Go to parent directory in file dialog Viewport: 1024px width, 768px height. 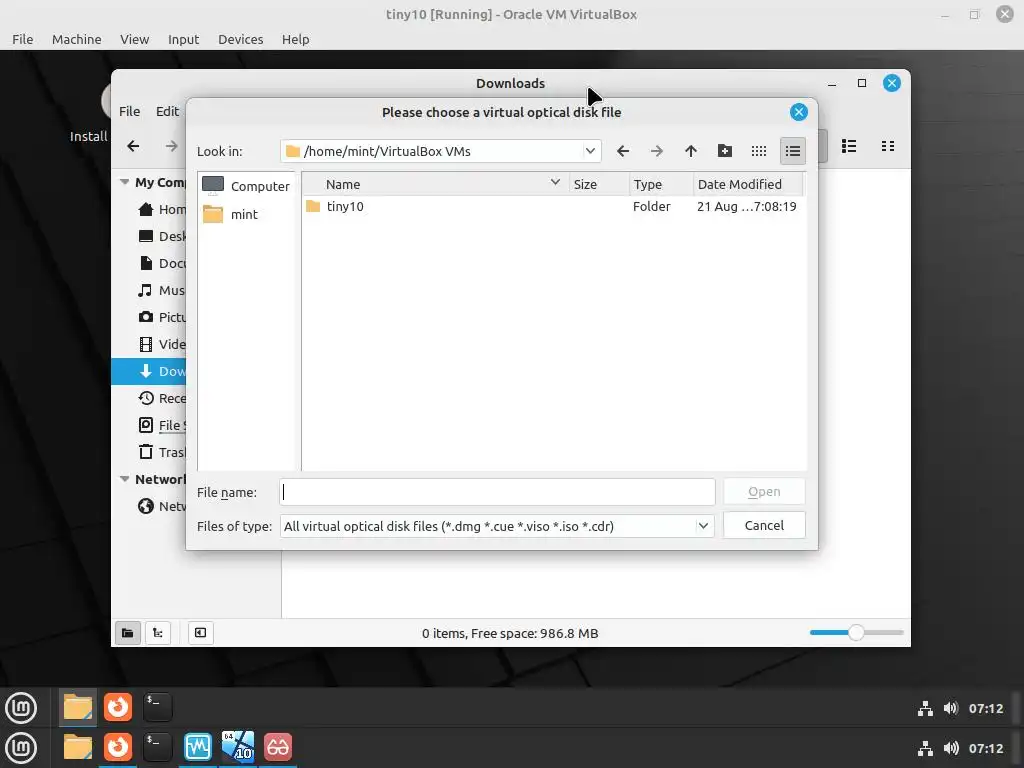[x=691, y=152]
